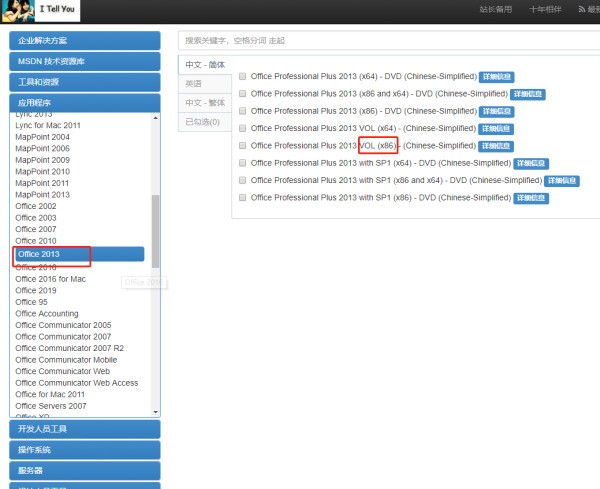Image resolution: width=600 pixels, height=489 pixels.
Task: Show 详细信息 for Office 2013 SP1 (x86 and x64)
Action: (x=562, y=181)
